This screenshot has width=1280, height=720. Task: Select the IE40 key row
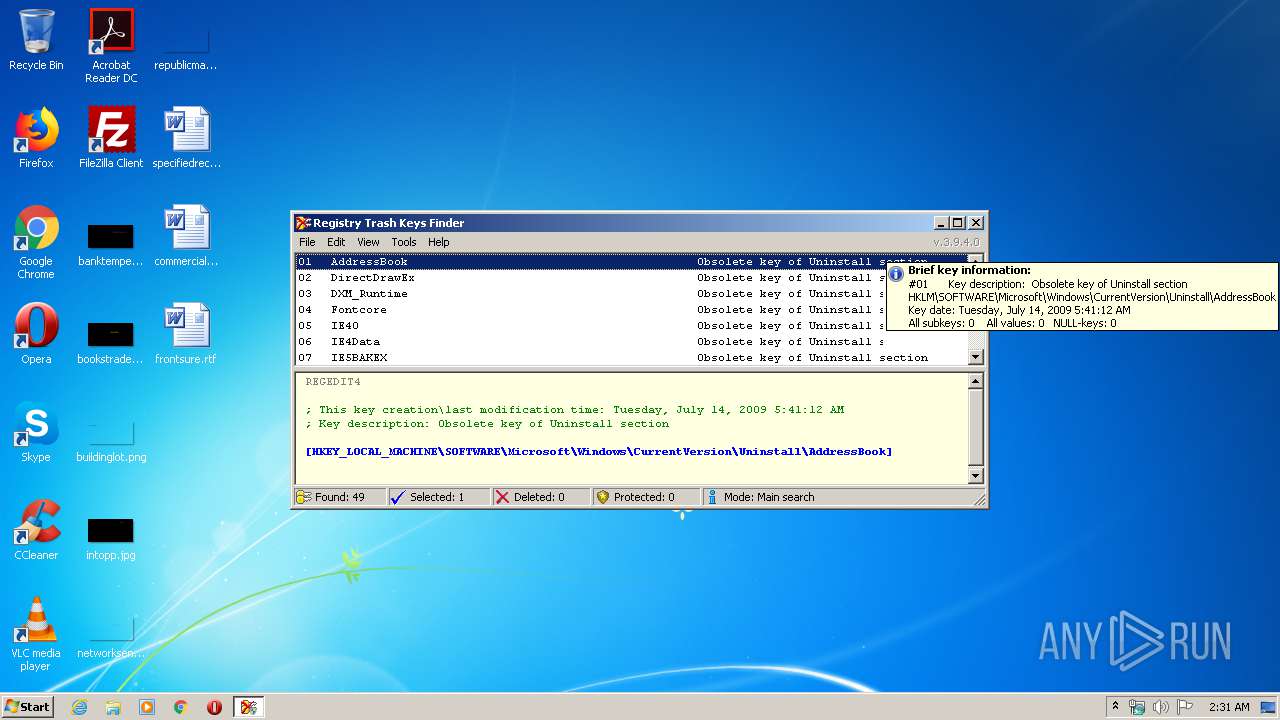(x=632, y=326)
